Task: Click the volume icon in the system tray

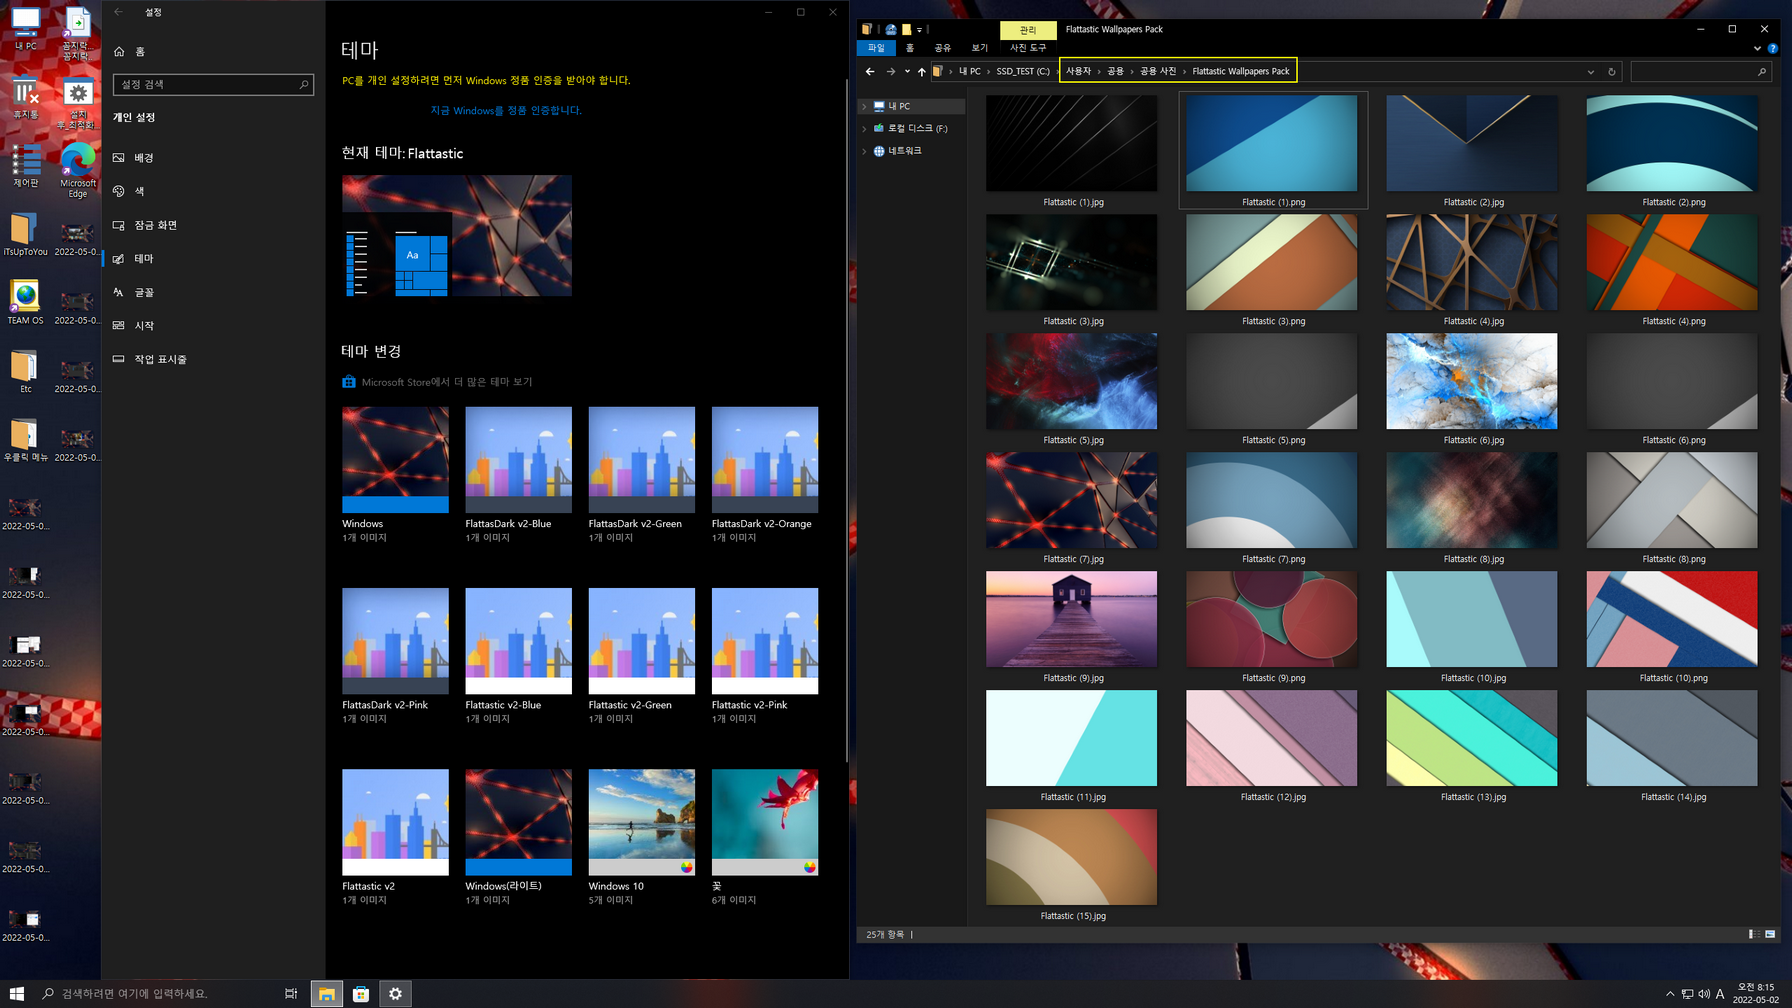Action: click(1704, 993)
